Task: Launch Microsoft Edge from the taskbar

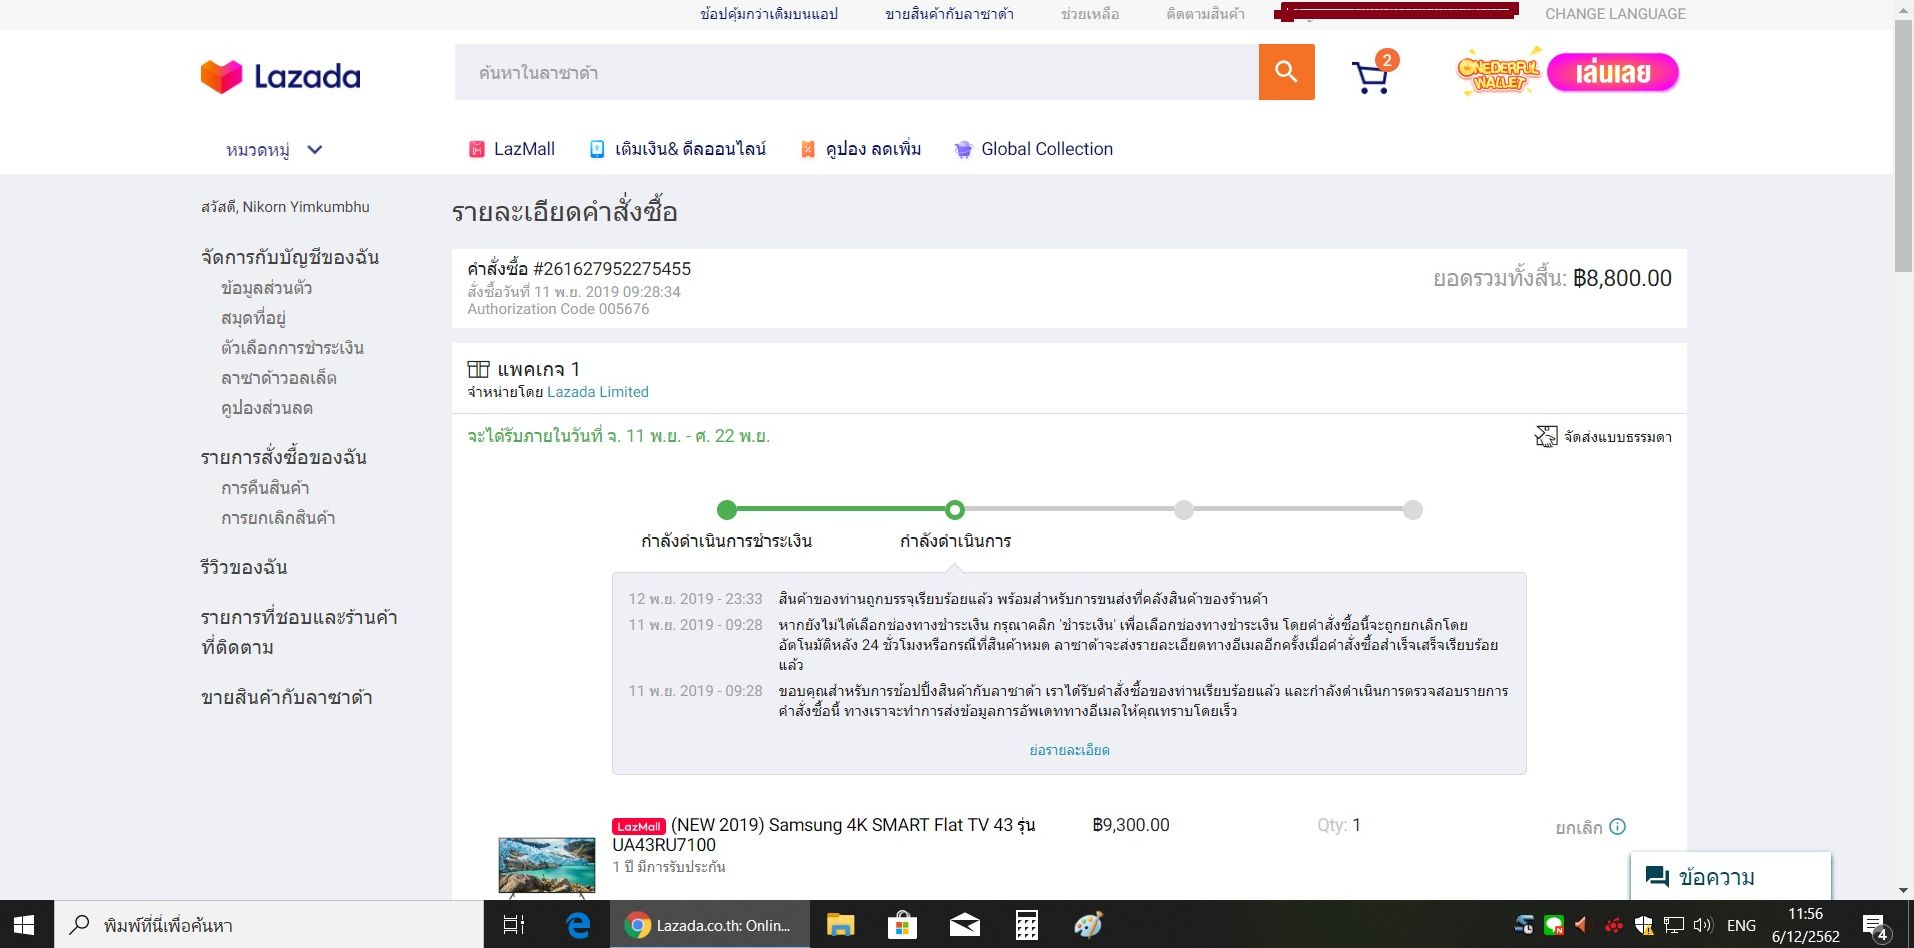Action: pos(578,925)
